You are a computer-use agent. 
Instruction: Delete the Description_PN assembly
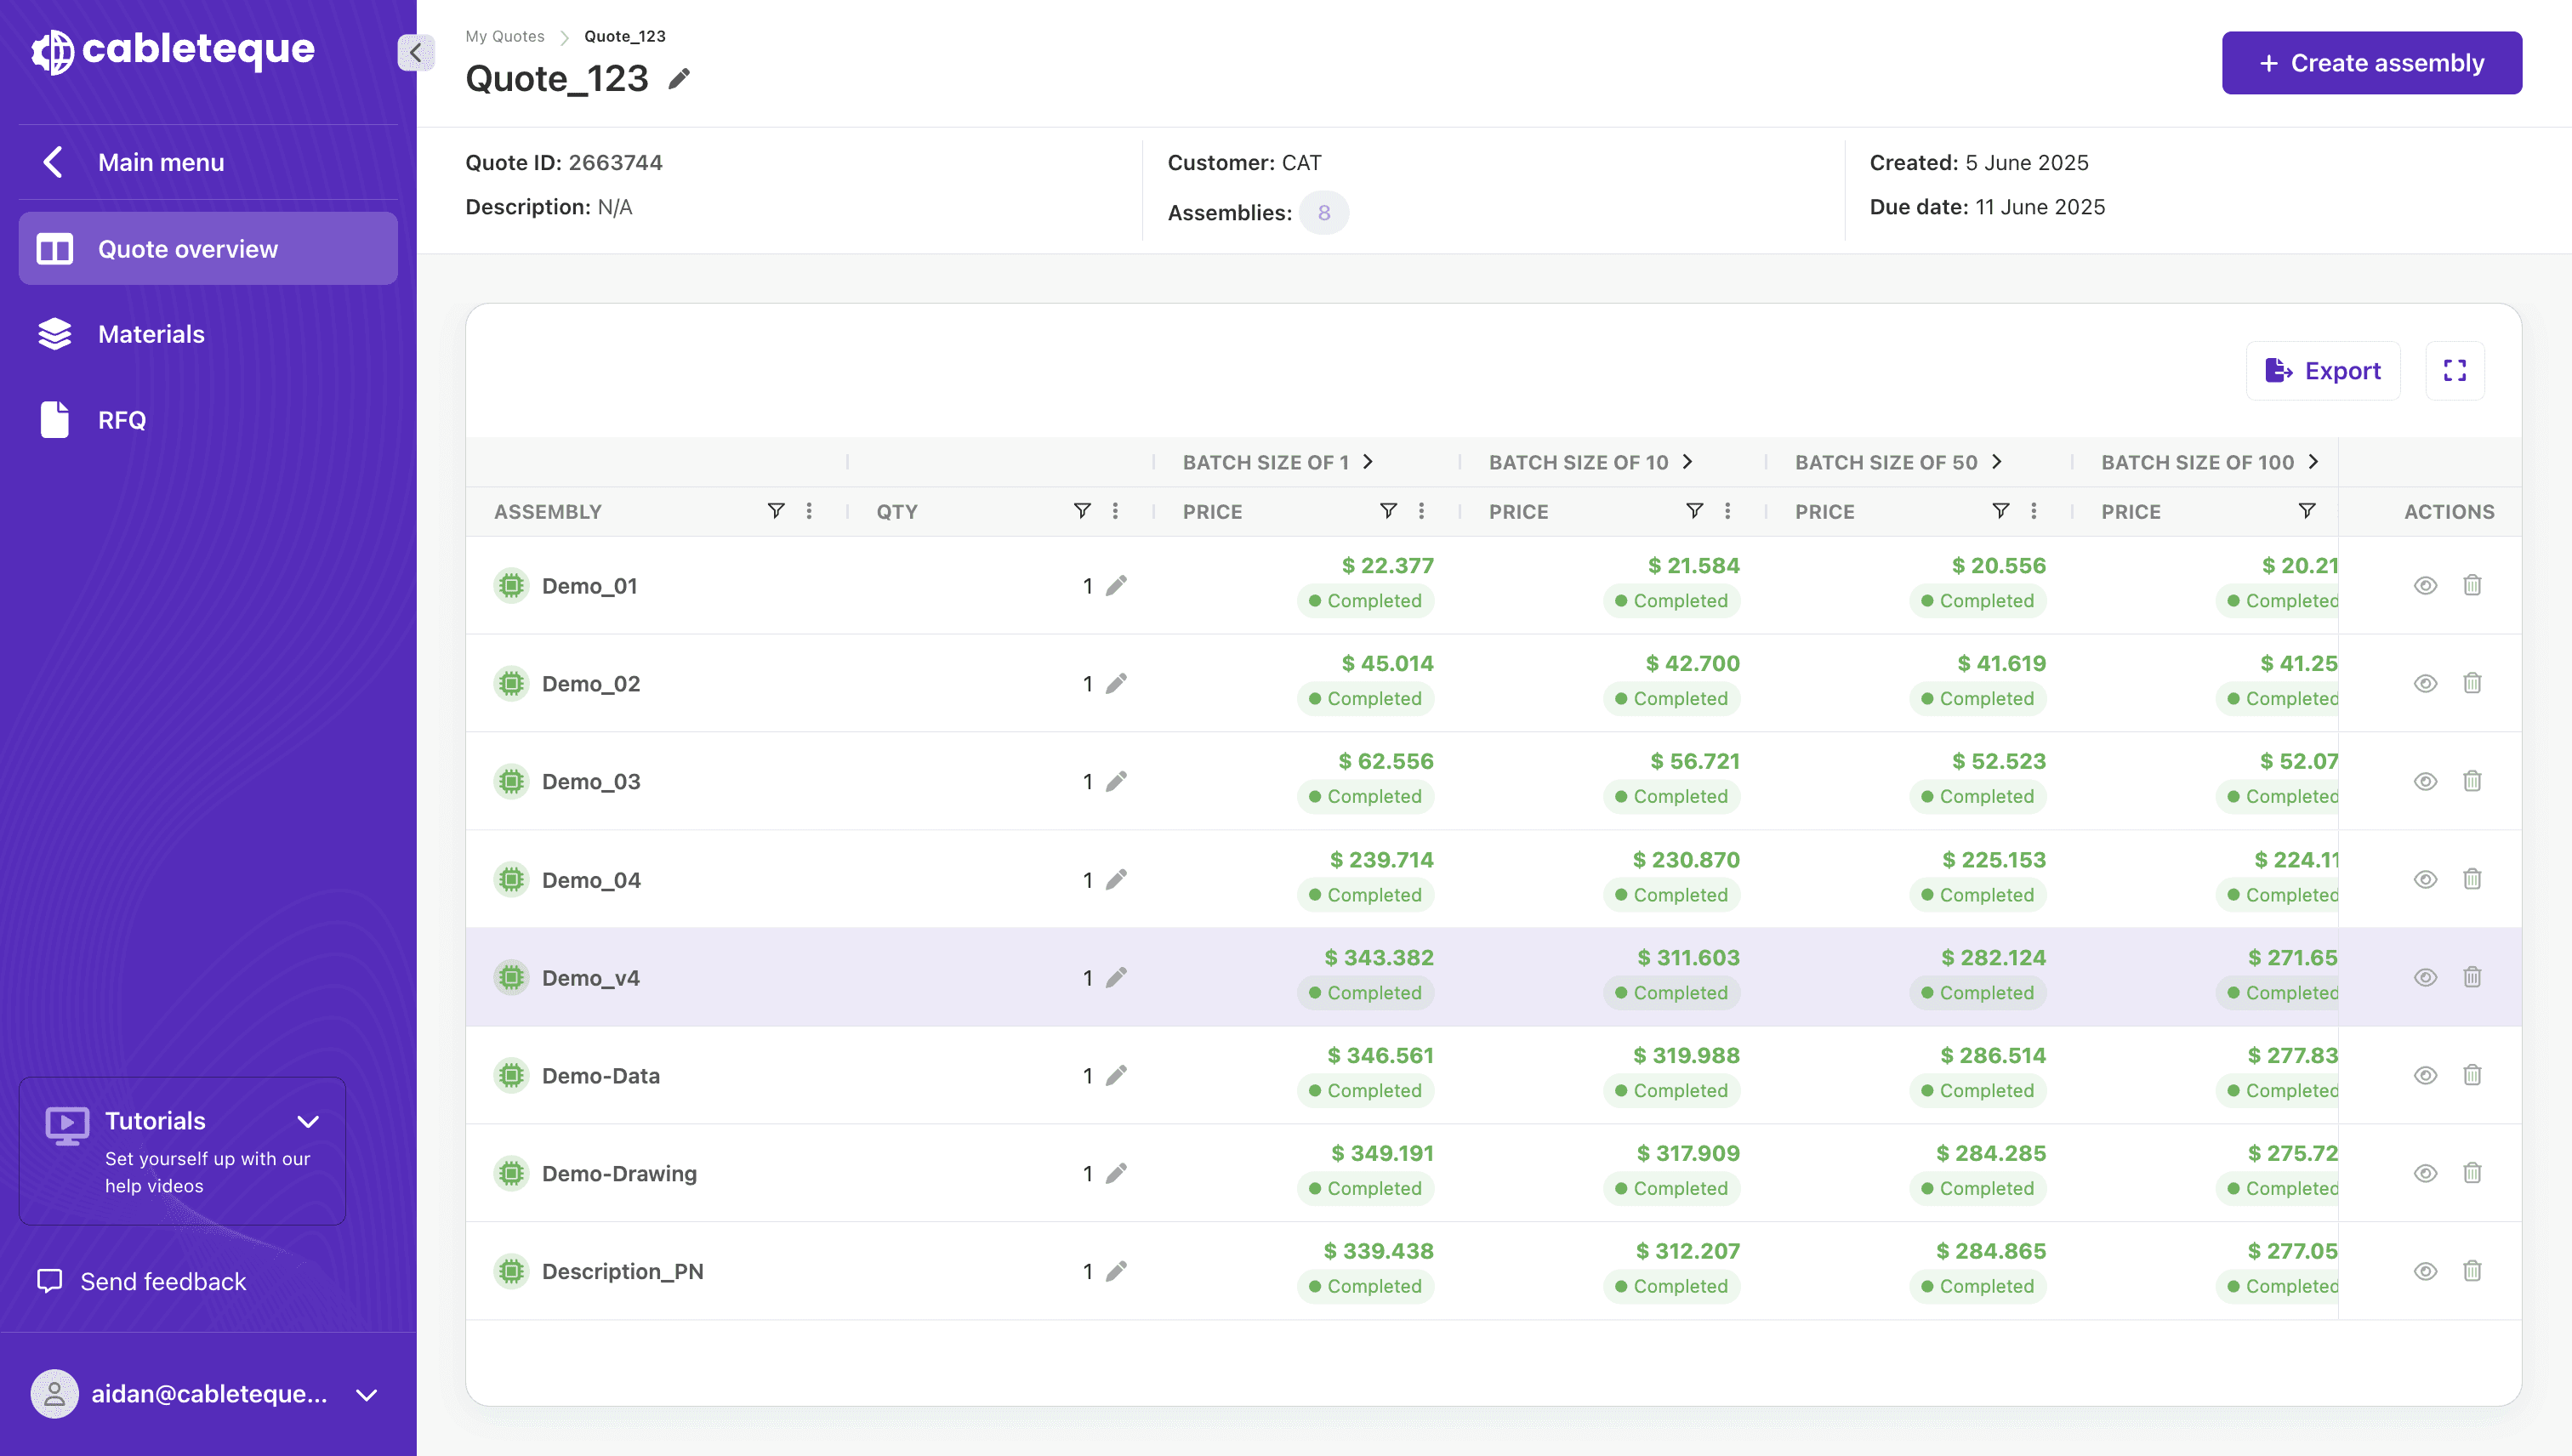click(2472, 1271)
